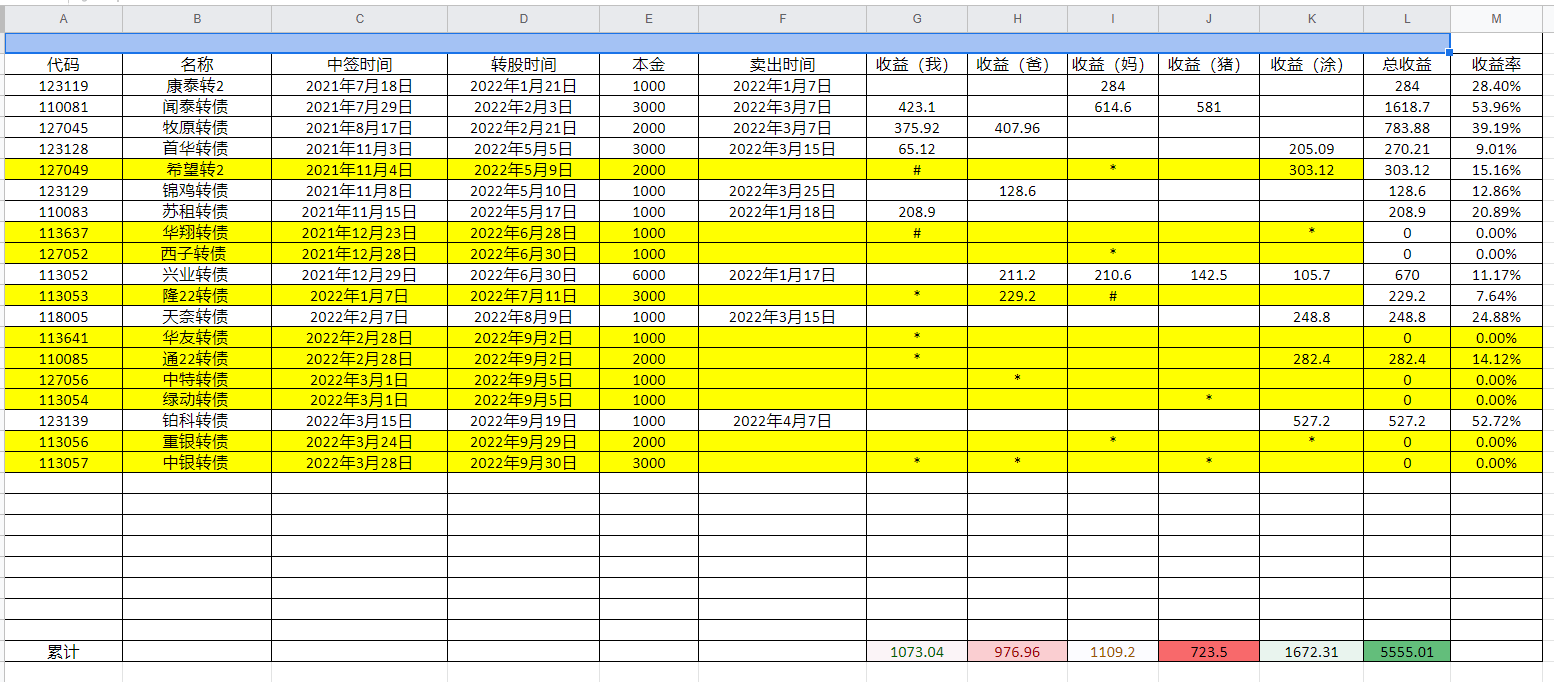The height and width of the screenshot is (682, 1554).
Task: Select the 牧原转债 name cell
Action: click(197, 128)
